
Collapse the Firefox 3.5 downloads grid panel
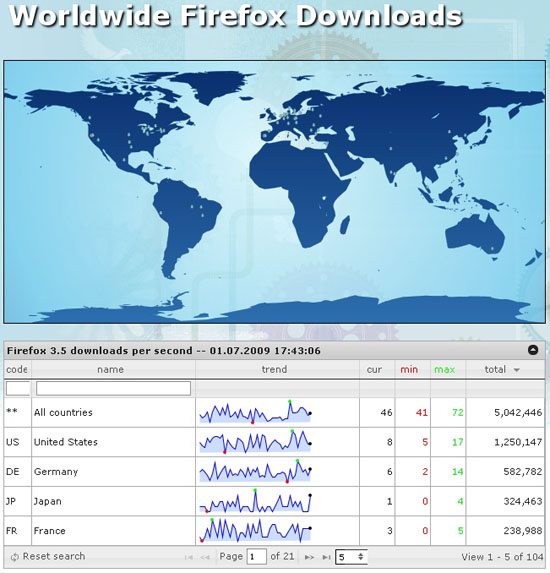533,350
